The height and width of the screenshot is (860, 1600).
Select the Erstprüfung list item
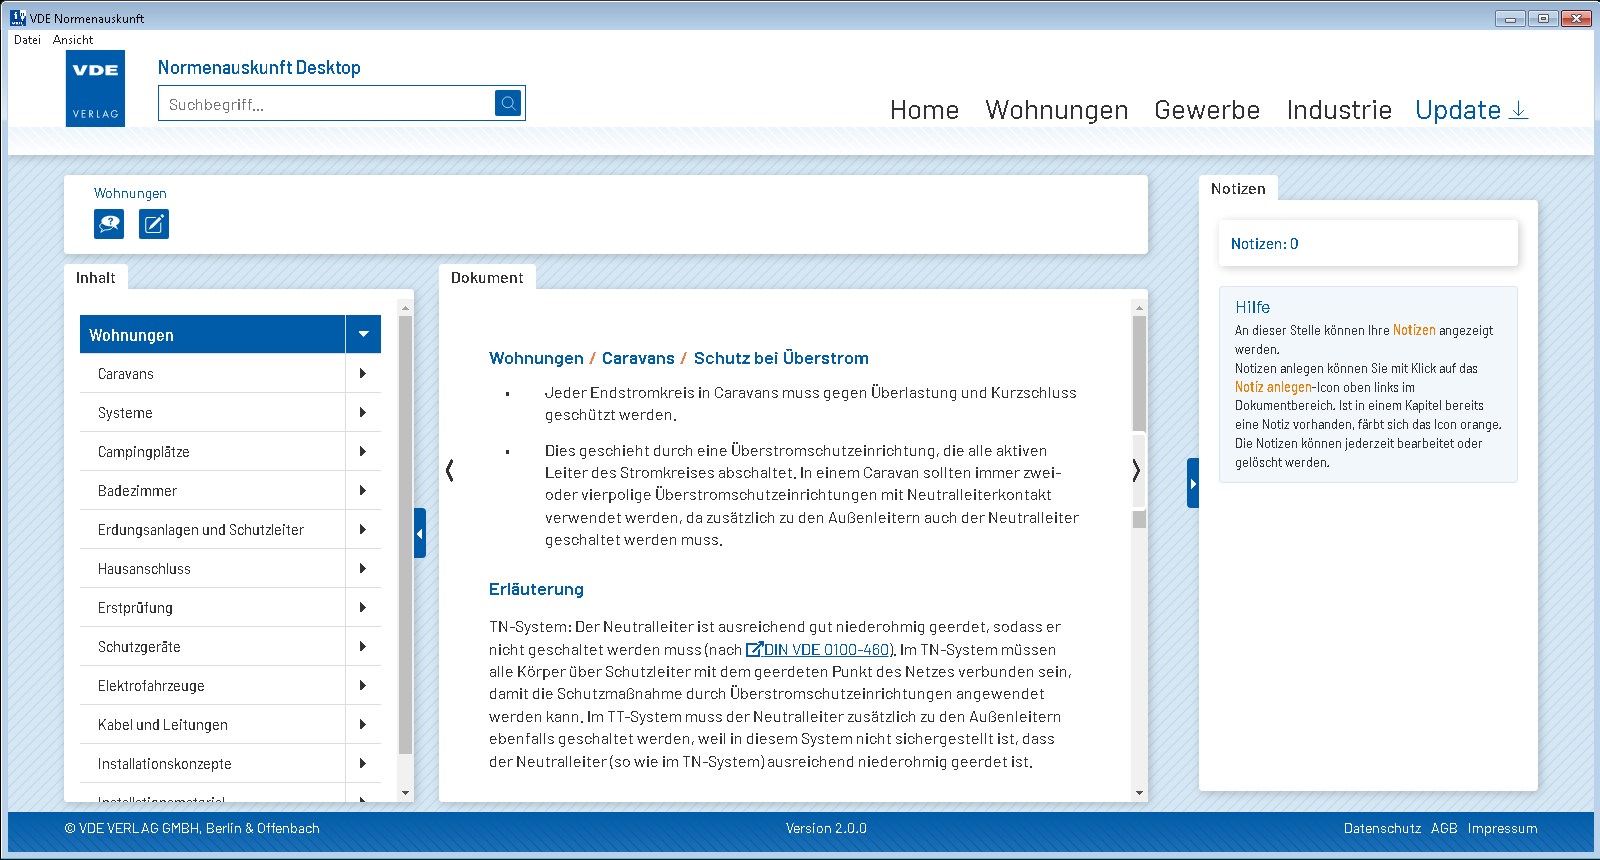pos(213,607)
